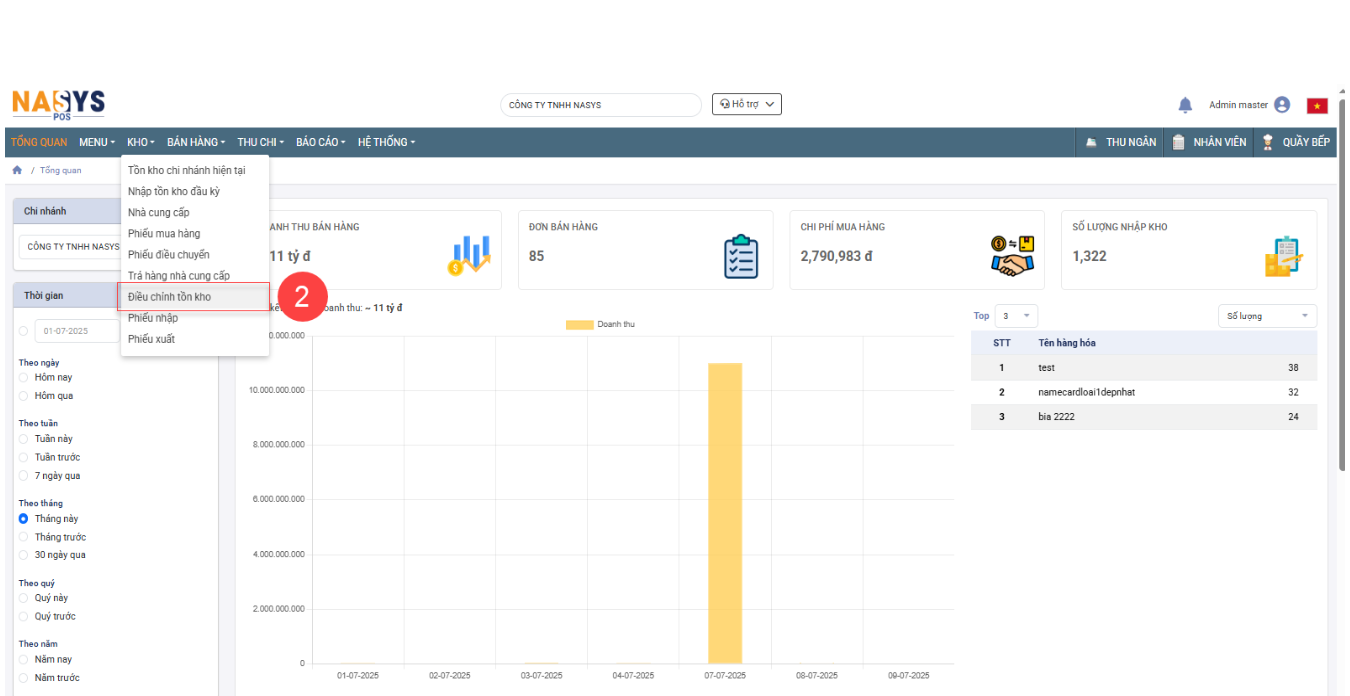Viewport: 1350px width, 696px height.
Task: Click the notification bell icon
Action: tap(1185, 105)
